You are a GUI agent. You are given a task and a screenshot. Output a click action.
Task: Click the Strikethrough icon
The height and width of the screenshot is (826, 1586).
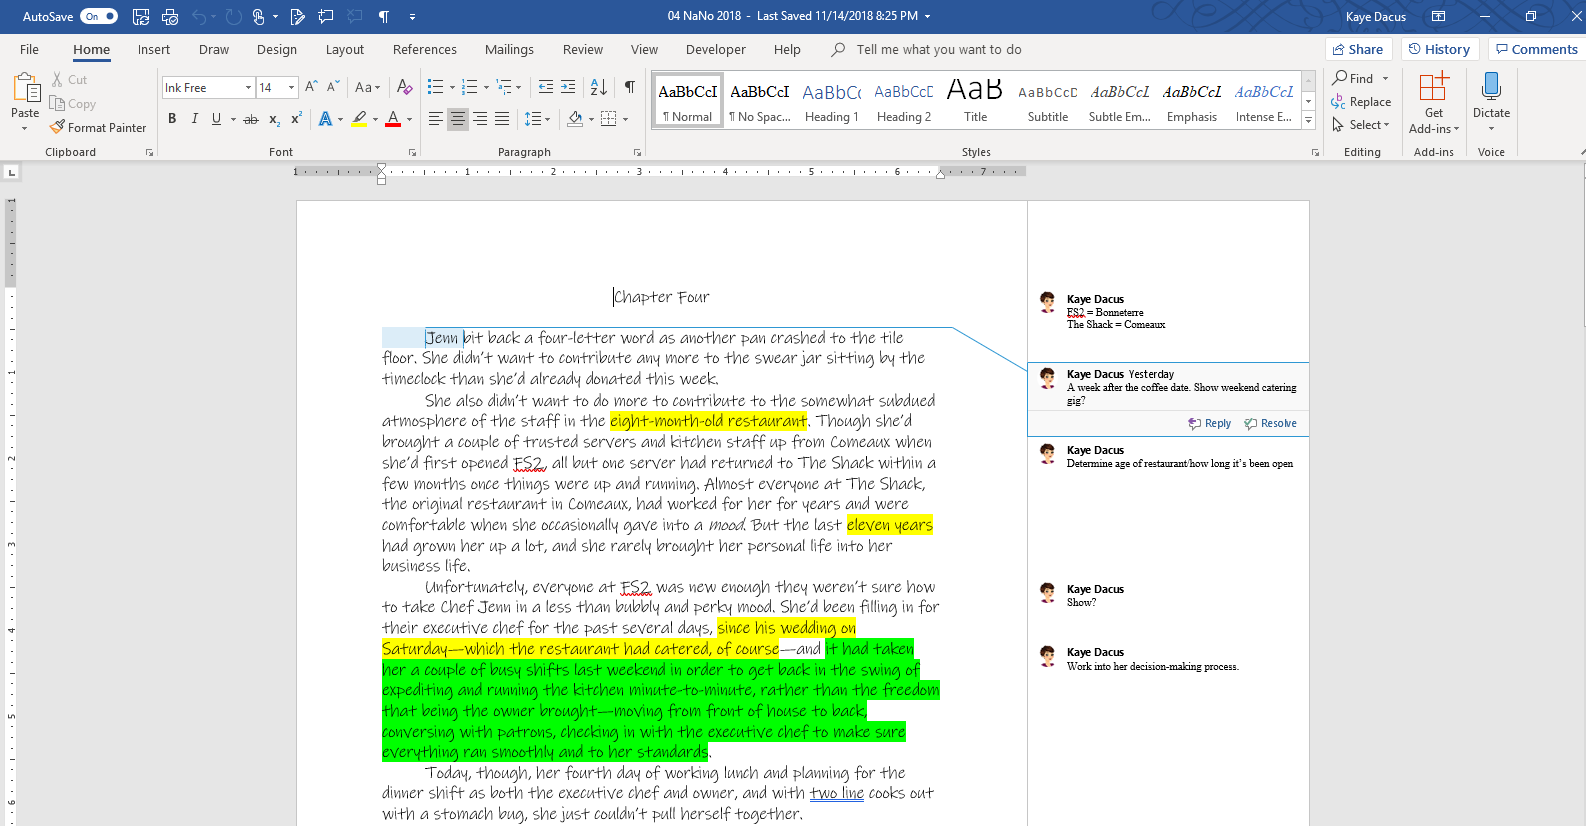(251, 119)
